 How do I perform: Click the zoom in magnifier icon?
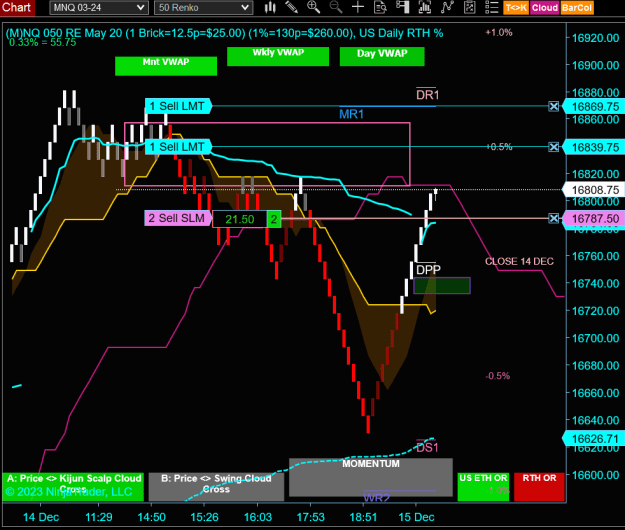(x=314, y=7)
